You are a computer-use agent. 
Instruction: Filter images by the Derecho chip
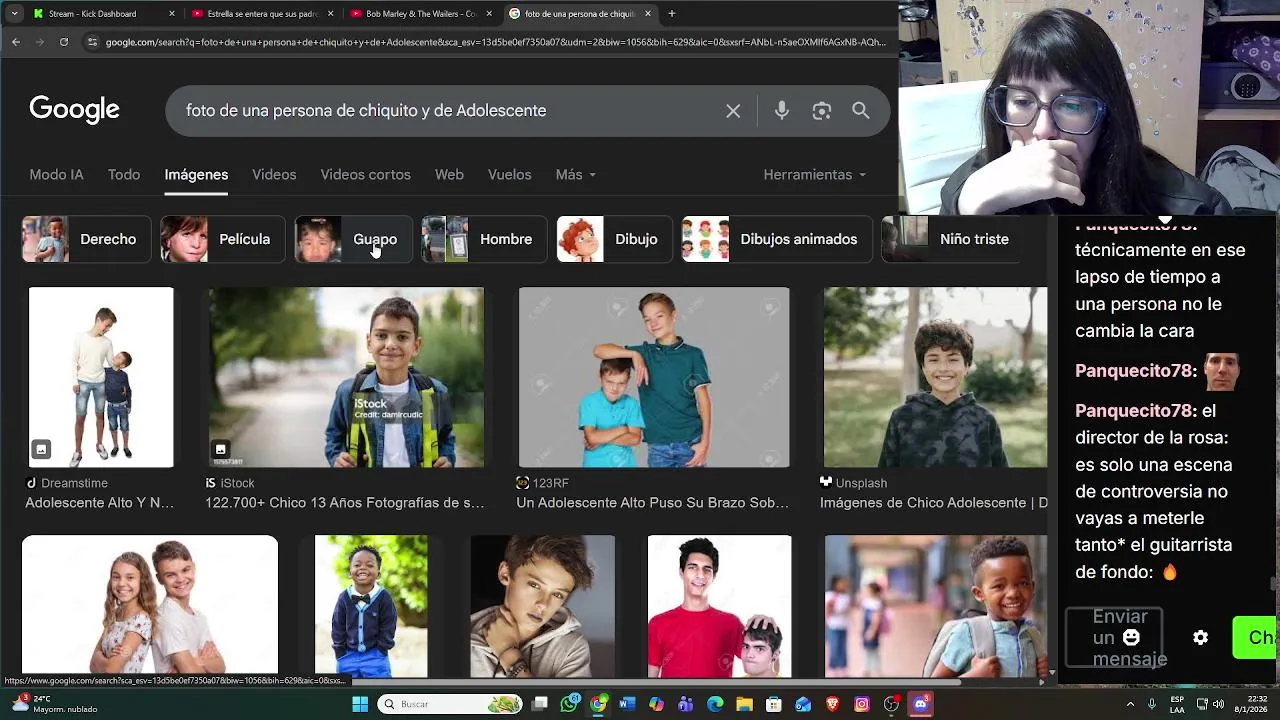click(x=86, y=239)
